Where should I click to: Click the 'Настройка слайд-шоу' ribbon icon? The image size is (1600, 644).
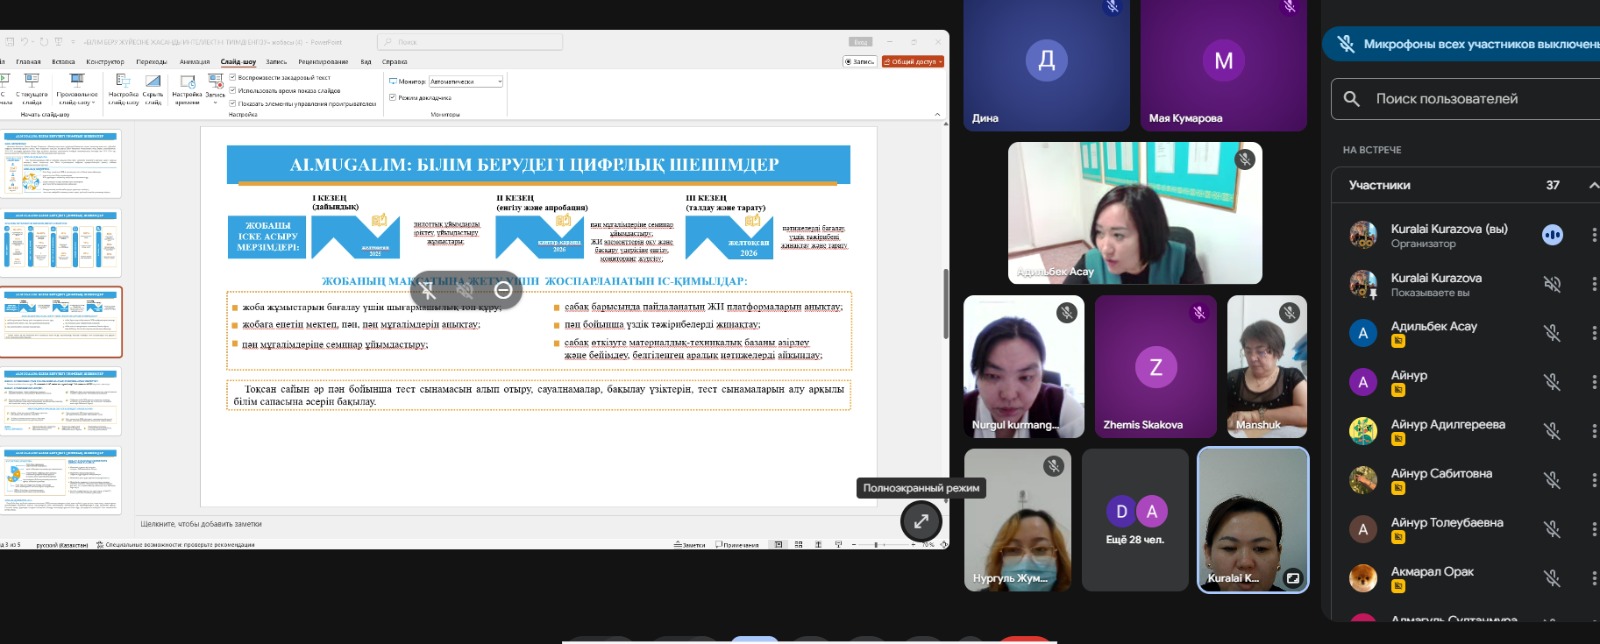click(x=123, y=86)
